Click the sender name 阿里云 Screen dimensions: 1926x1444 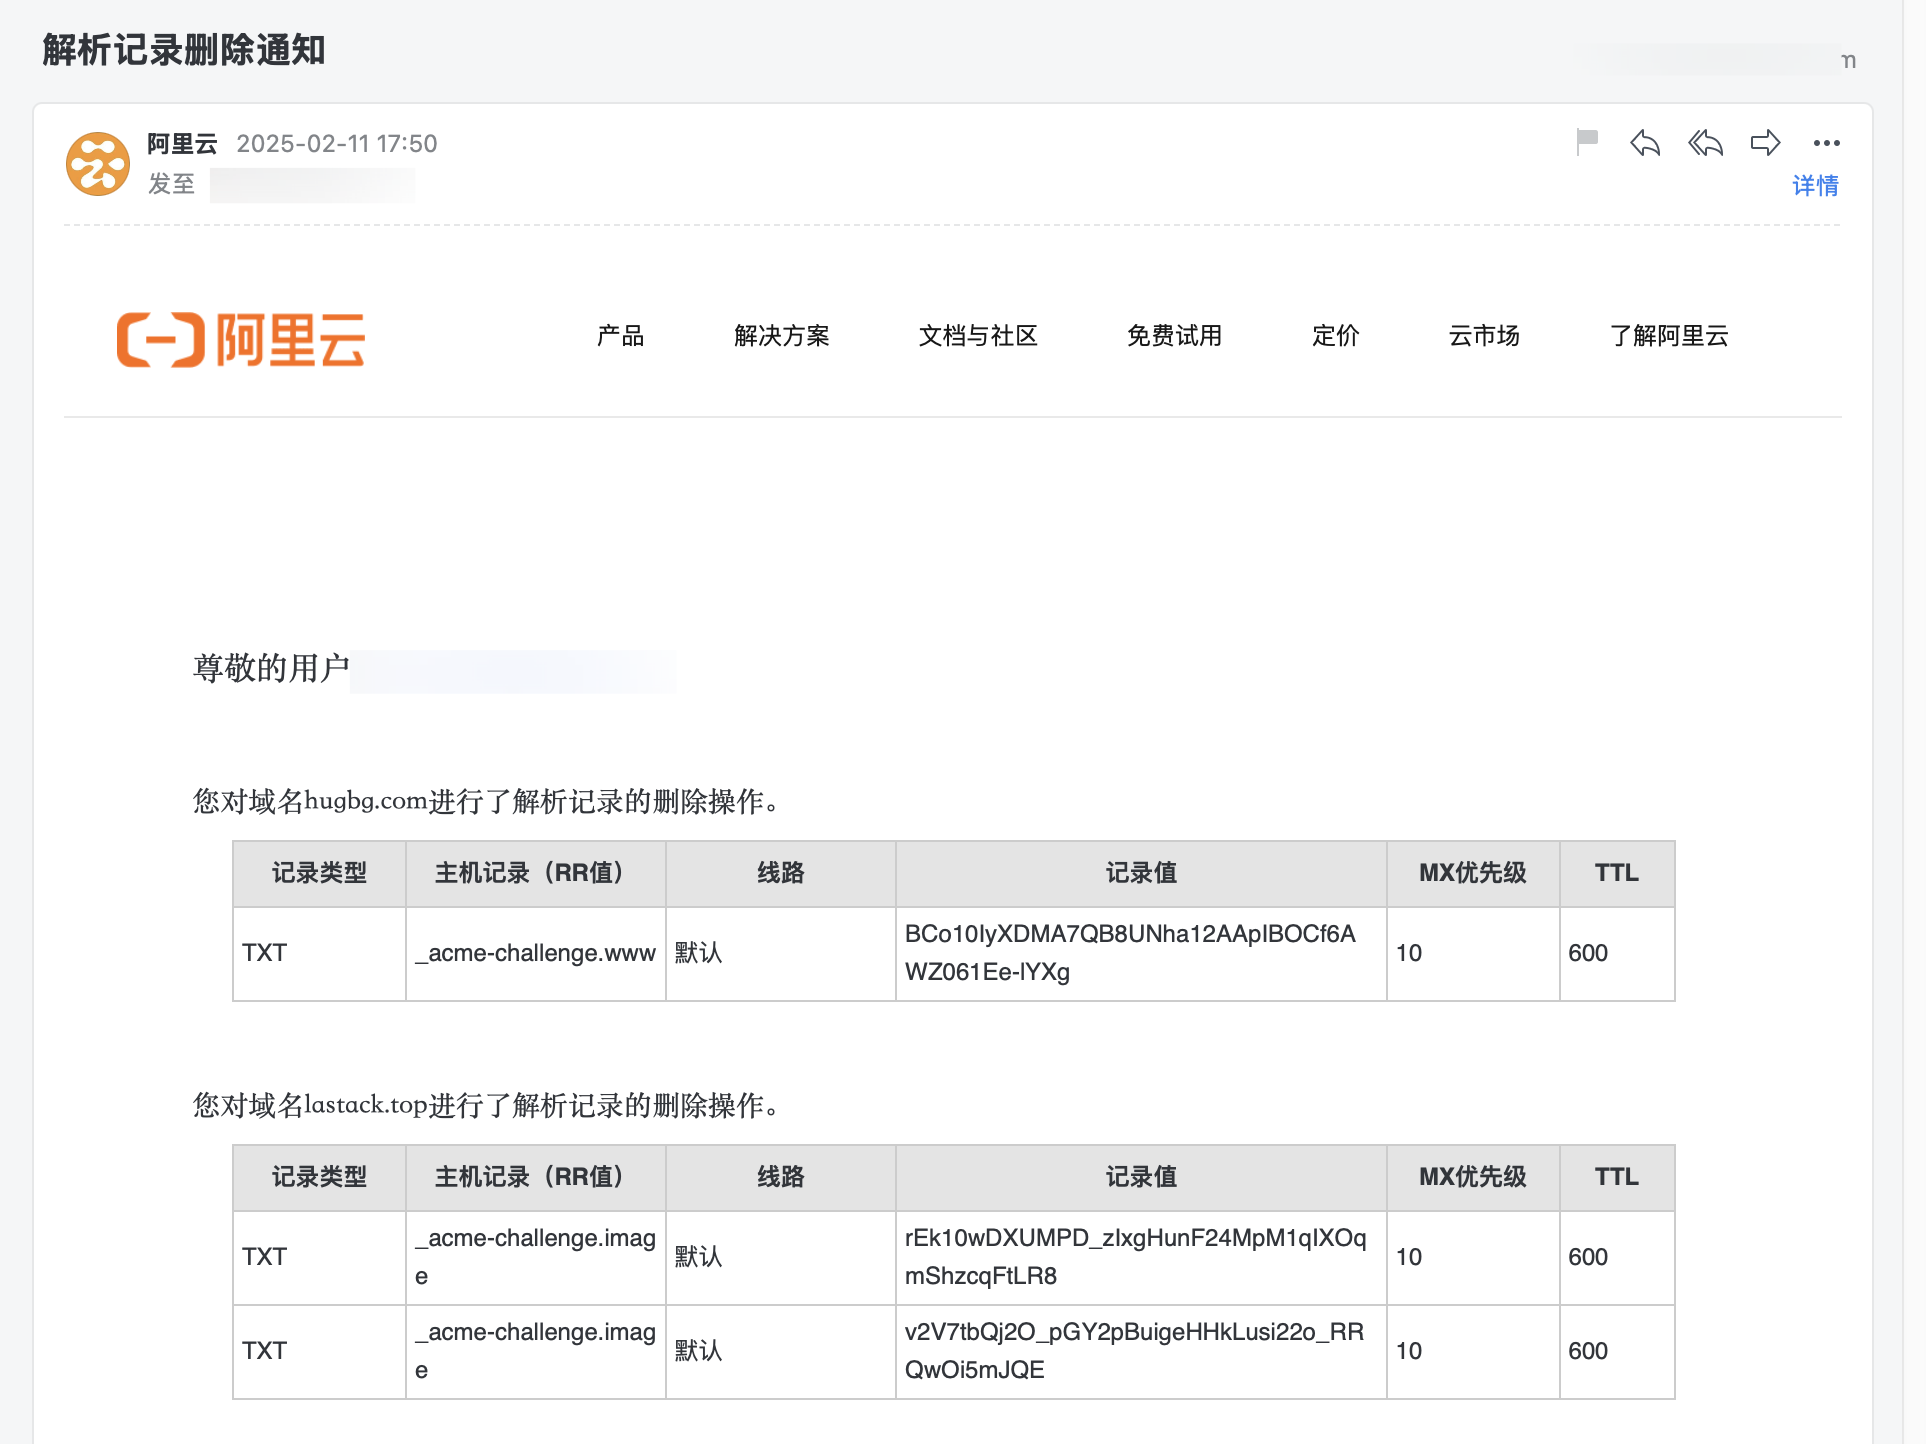182,144
